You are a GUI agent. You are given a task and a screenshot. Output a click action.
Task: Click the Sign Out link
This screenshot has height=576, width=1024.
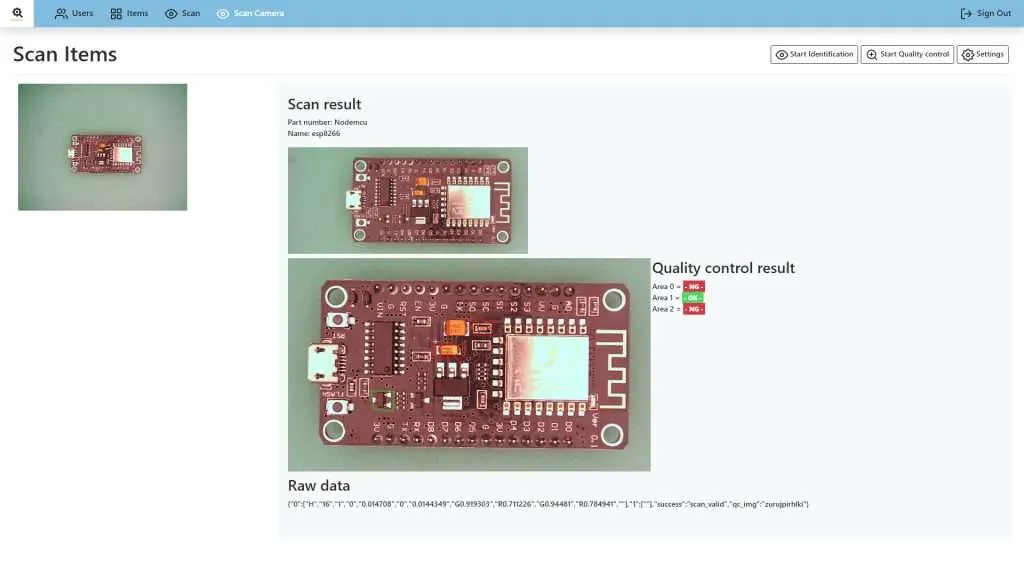(x=985, y=13)
